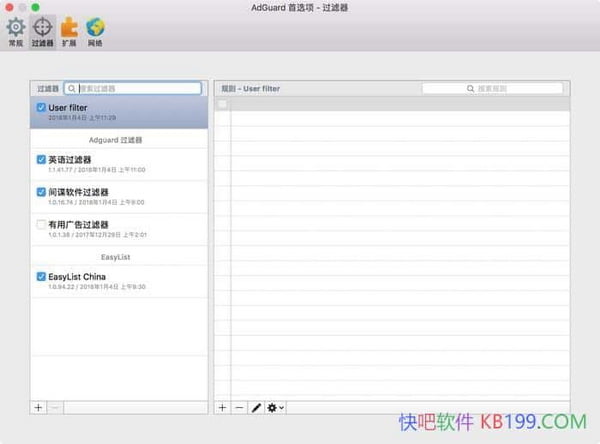Viewport: 600px width, 444px height.
Task: Remove rule using minus icon in rules panel
Action: pos(239,408)
